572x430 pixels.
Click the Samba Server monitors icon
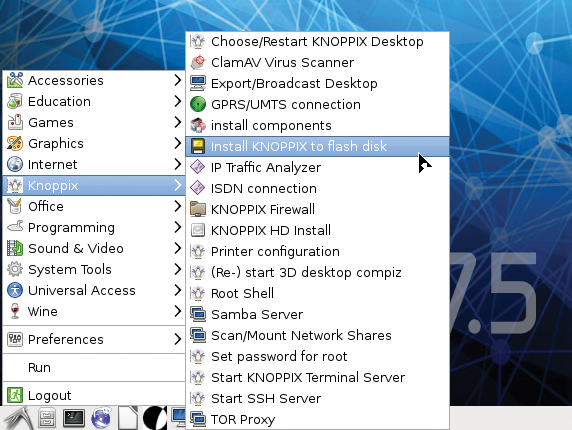tap(198, 314)
